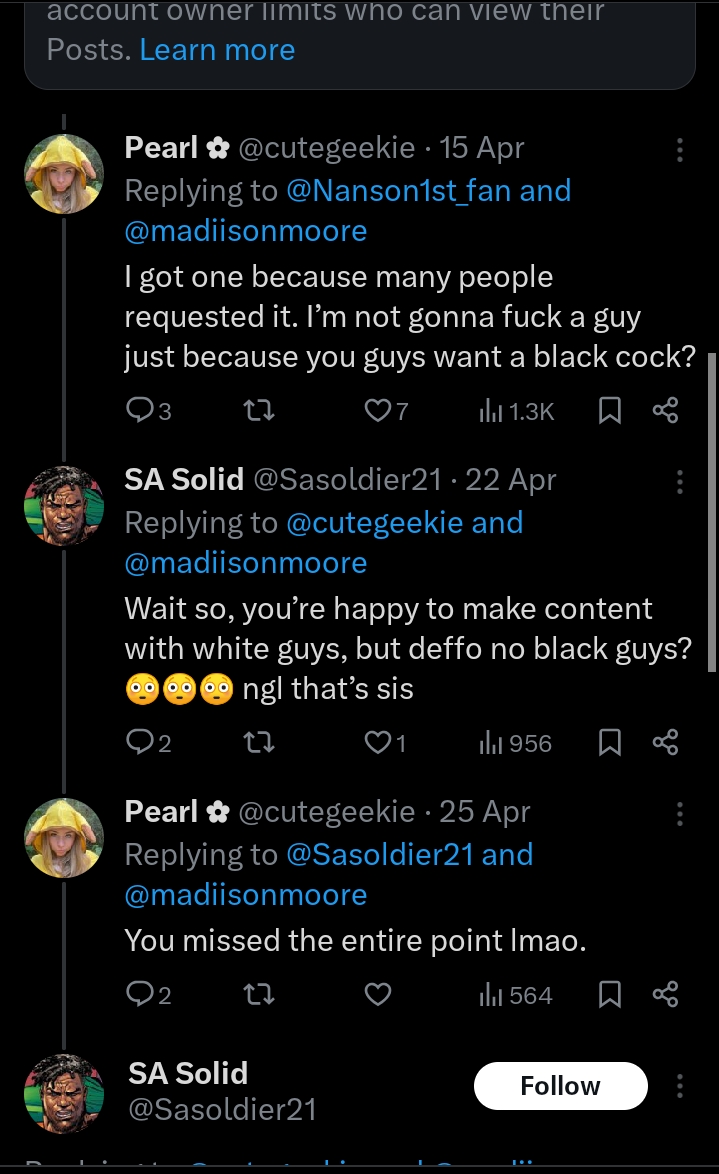Open more options on SA Solid's 22 Apr tweet
The image size is (719, 1174).
tap(679, 480)
